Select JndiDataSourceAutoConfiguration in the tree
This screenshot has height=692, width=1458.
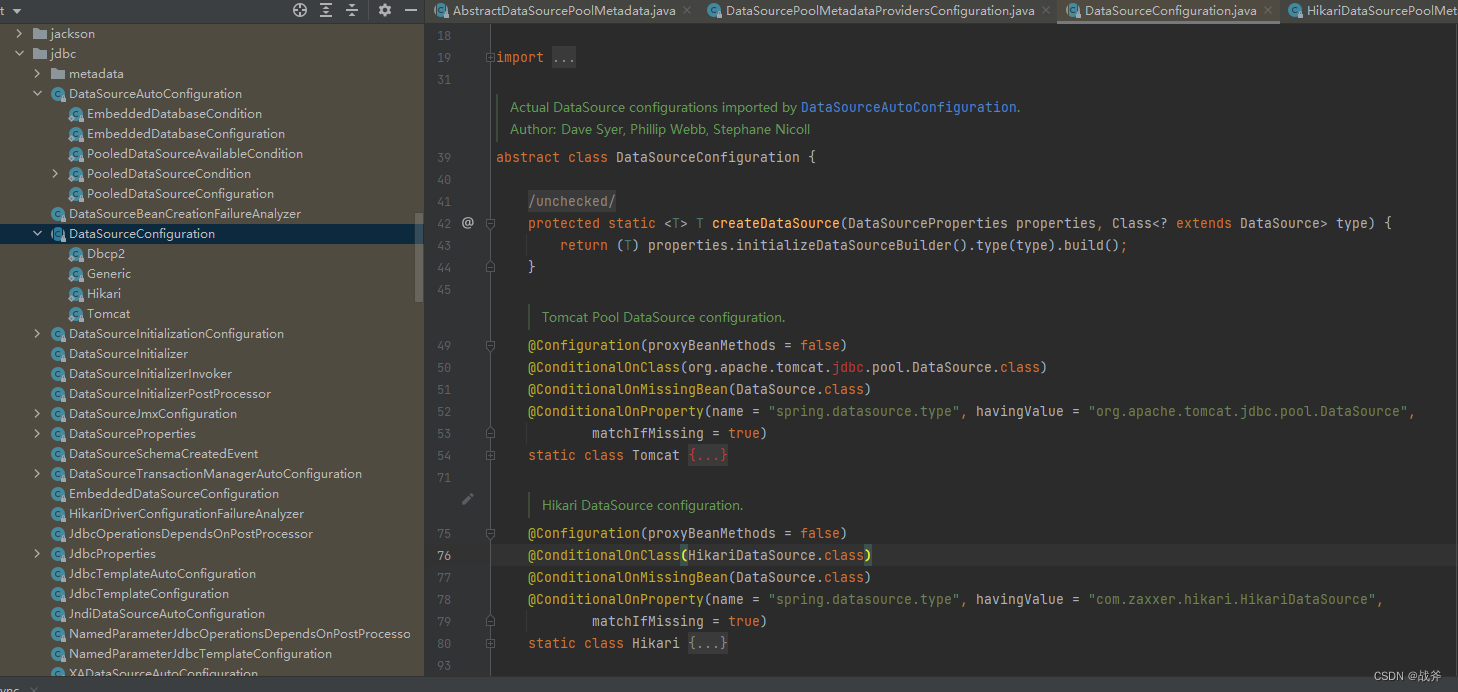click(167, 613)
